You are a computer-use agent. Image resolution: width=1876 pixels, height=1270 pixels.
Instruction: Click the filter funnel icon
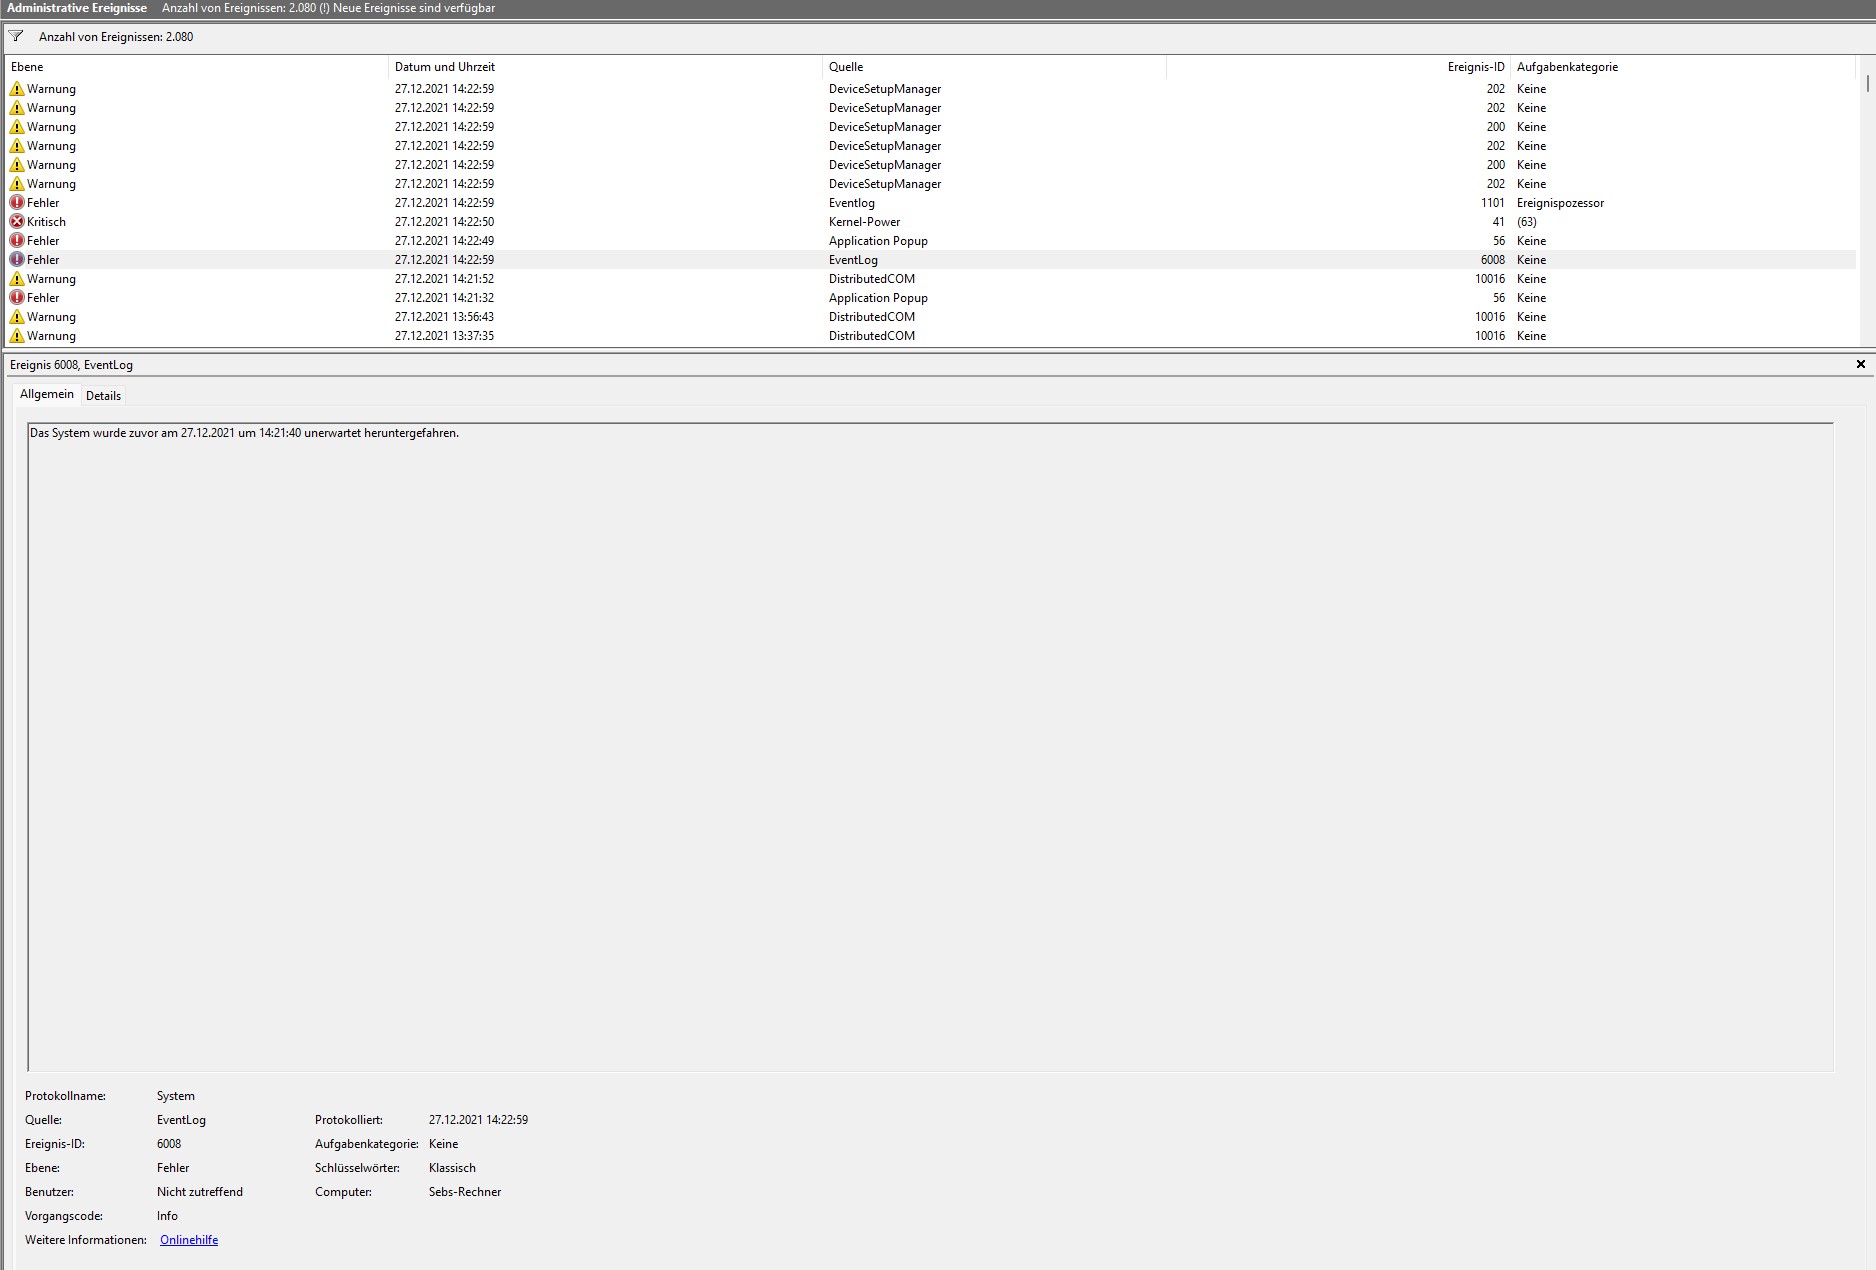tap(16, 36)
